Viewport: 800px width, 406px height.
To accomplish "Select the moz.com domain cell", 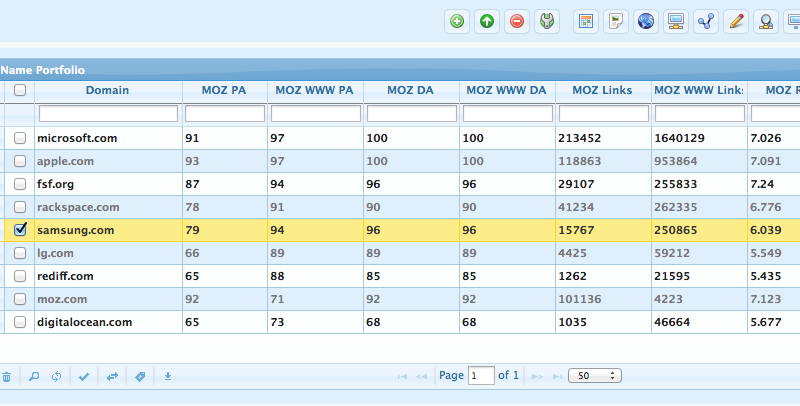I will (x=108, y=299).
